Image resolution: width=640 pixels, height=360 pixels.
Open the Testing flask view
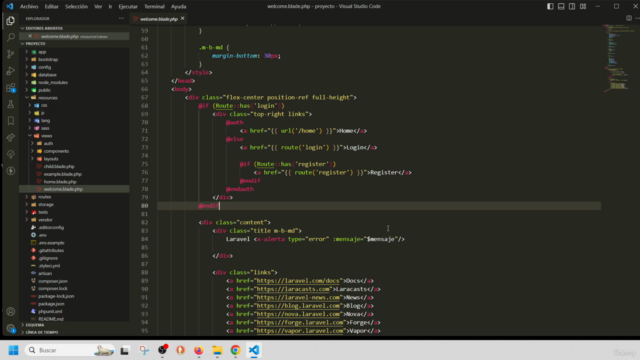tap(11, 104)
